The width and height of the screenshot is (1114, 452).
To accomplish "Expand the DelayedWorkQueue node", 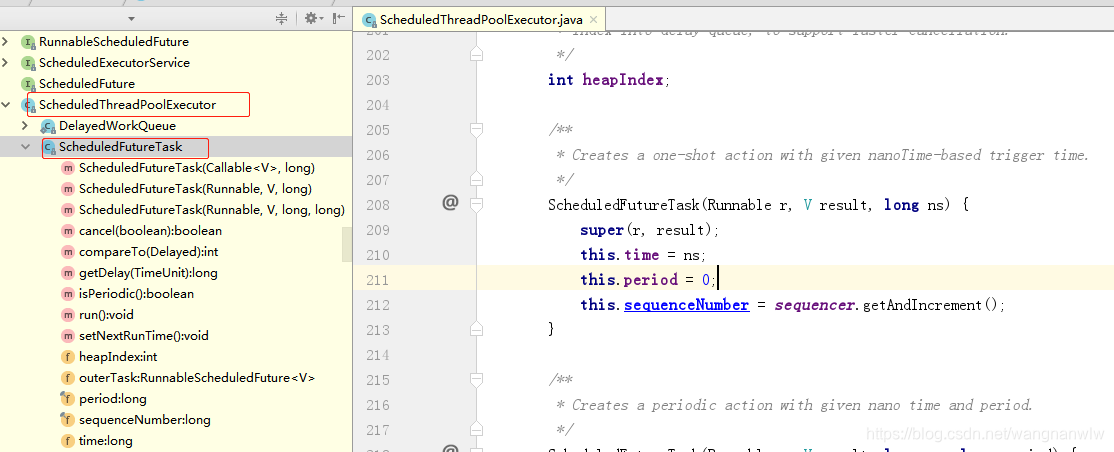I will pyautogui.click(x=26, y=126).
